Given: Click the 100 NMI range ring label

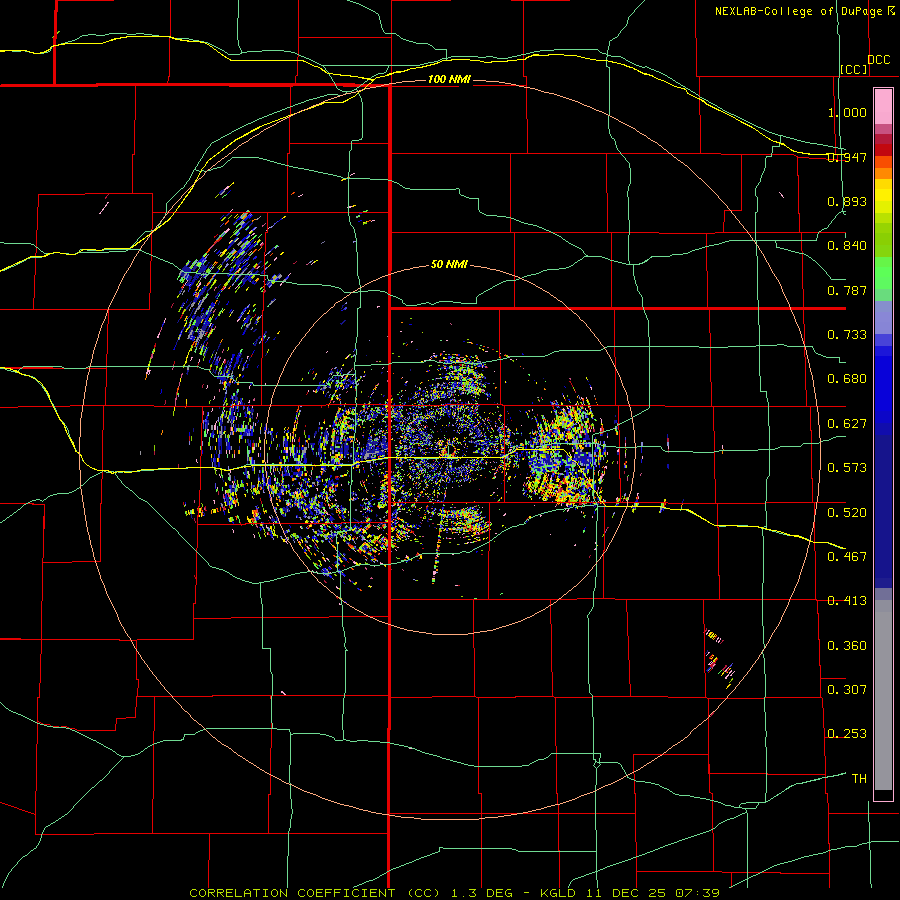Looking at the screenshot, I should 449,79.
